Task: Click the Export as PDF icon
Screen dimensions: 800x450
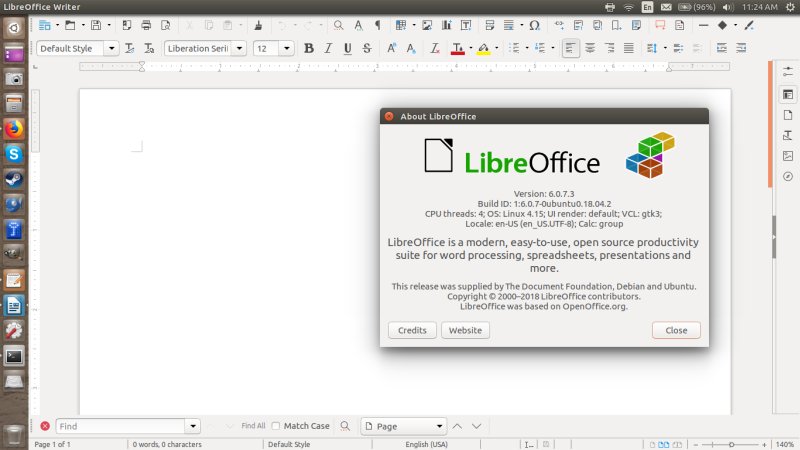Action: (127, 25)
